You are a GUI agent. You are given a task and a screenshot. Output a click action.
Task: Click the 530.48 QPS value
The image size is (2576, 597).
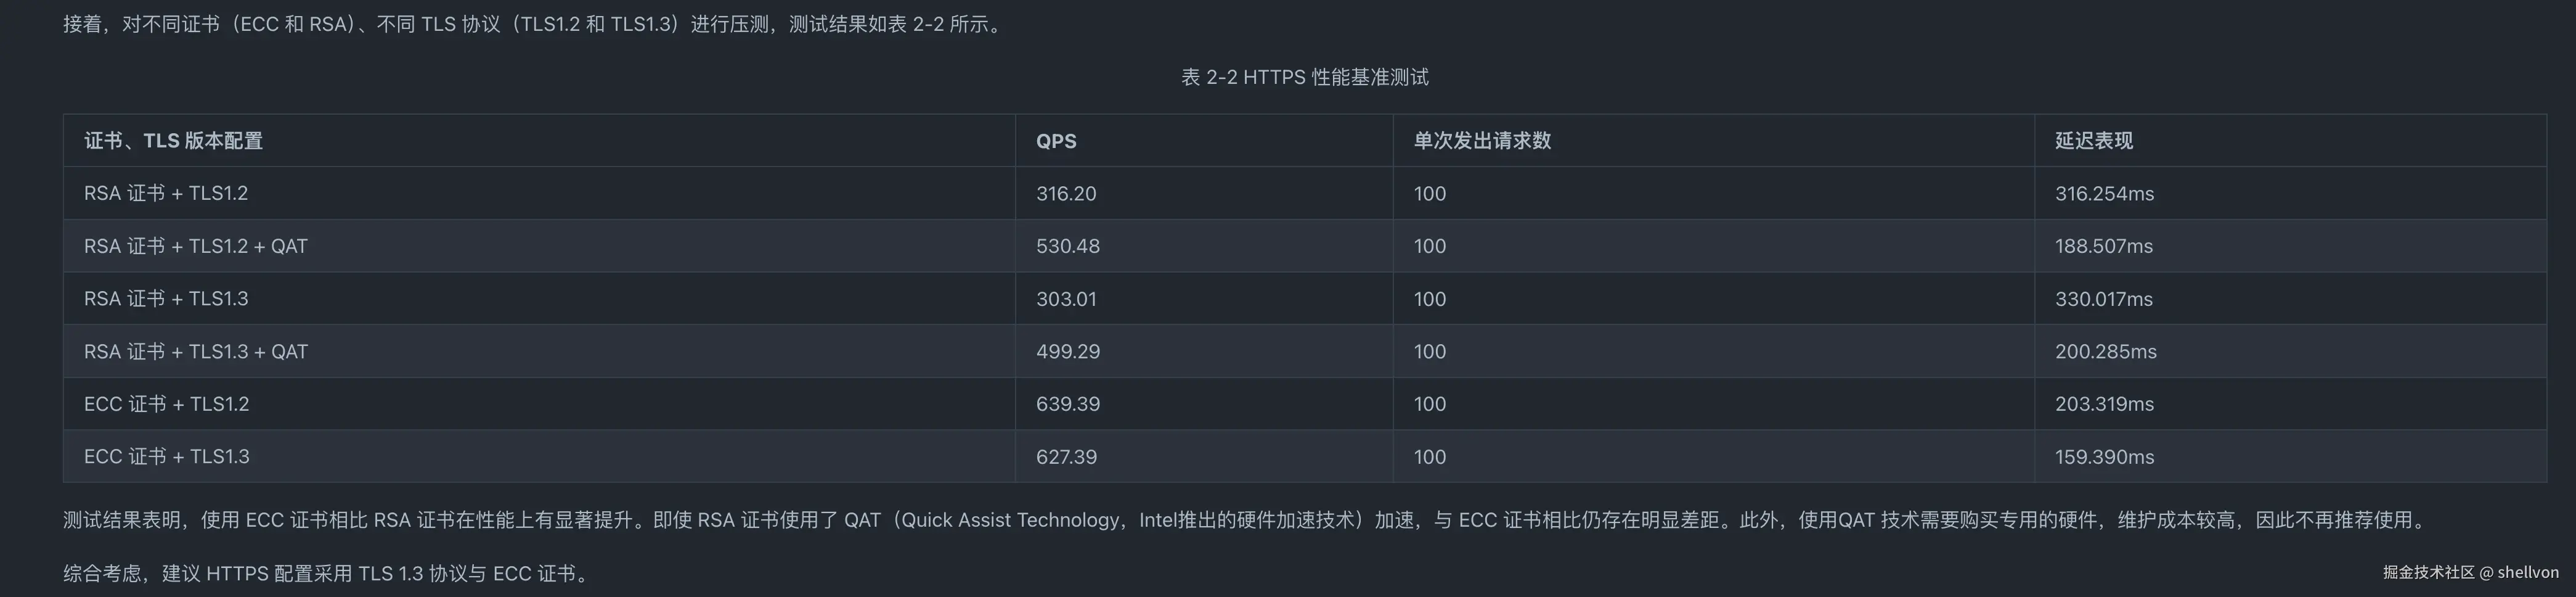[x=1067, y=246]
